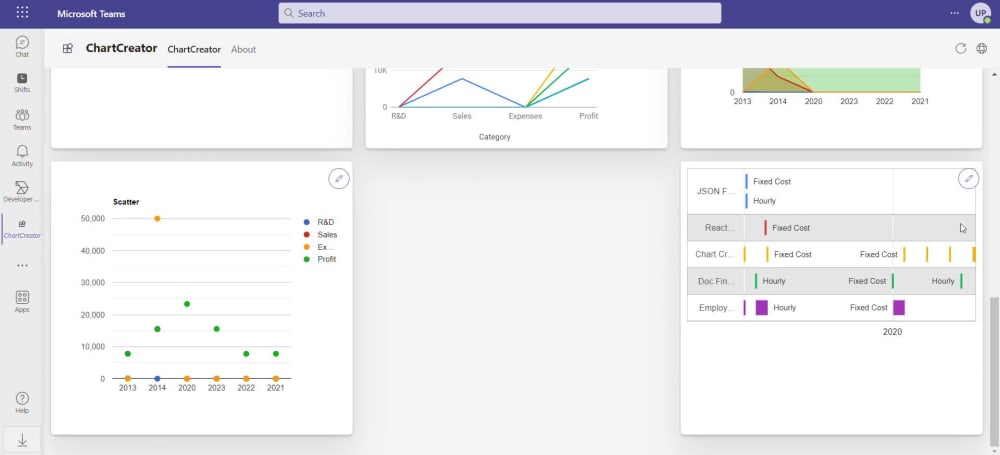
Task: Toggle R&D series in scatter legend
Action: click(x=320, y=222)
